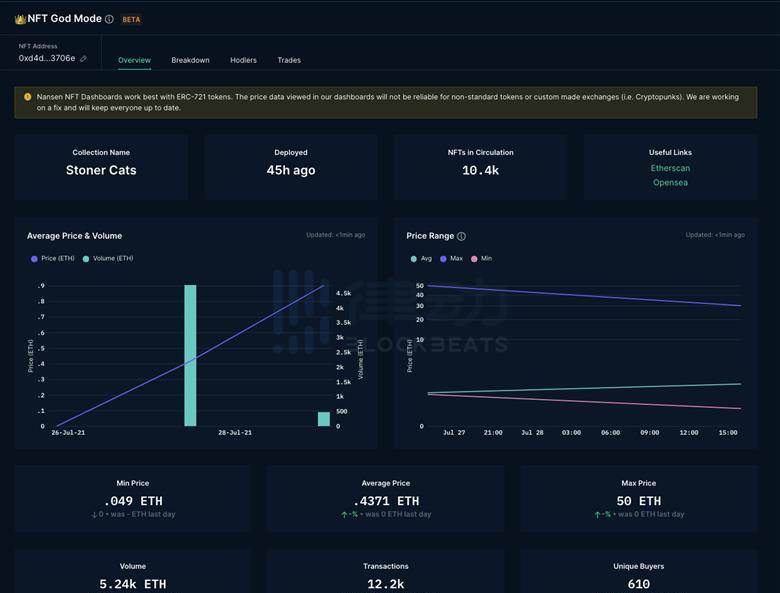Click the tall teal volume bar
The image size is (780, 593).
coord(190,356)
